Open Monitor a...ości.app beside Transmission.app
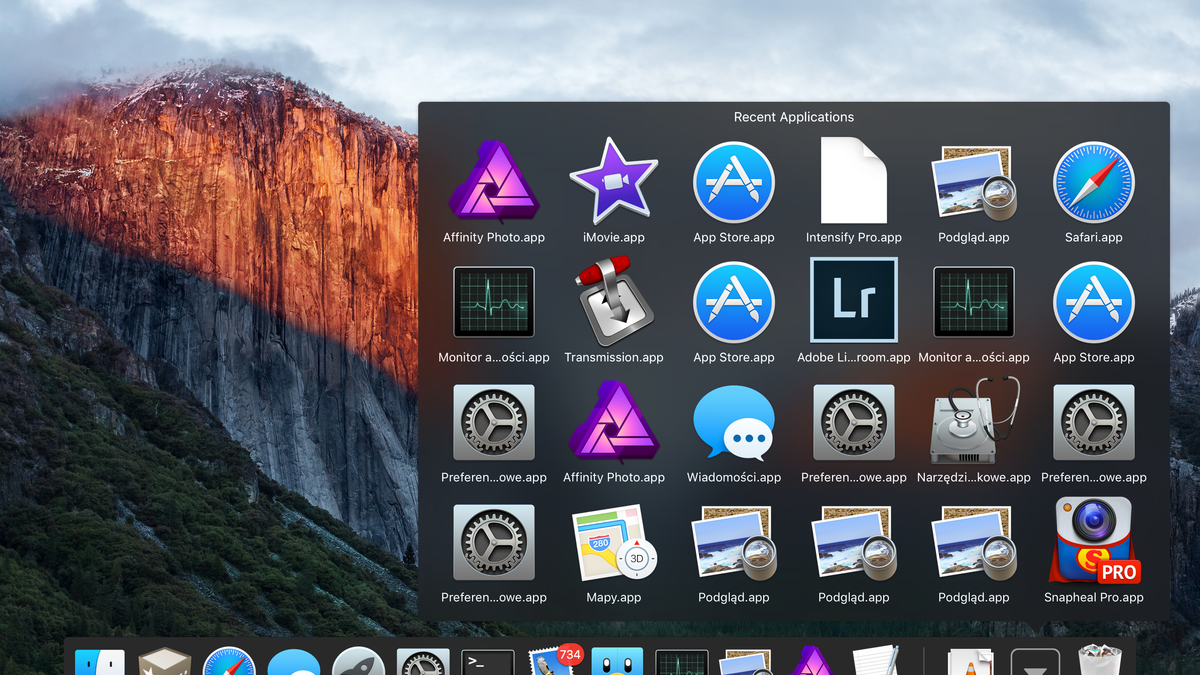Screen dimensions: 1200x675 point(494,301)
